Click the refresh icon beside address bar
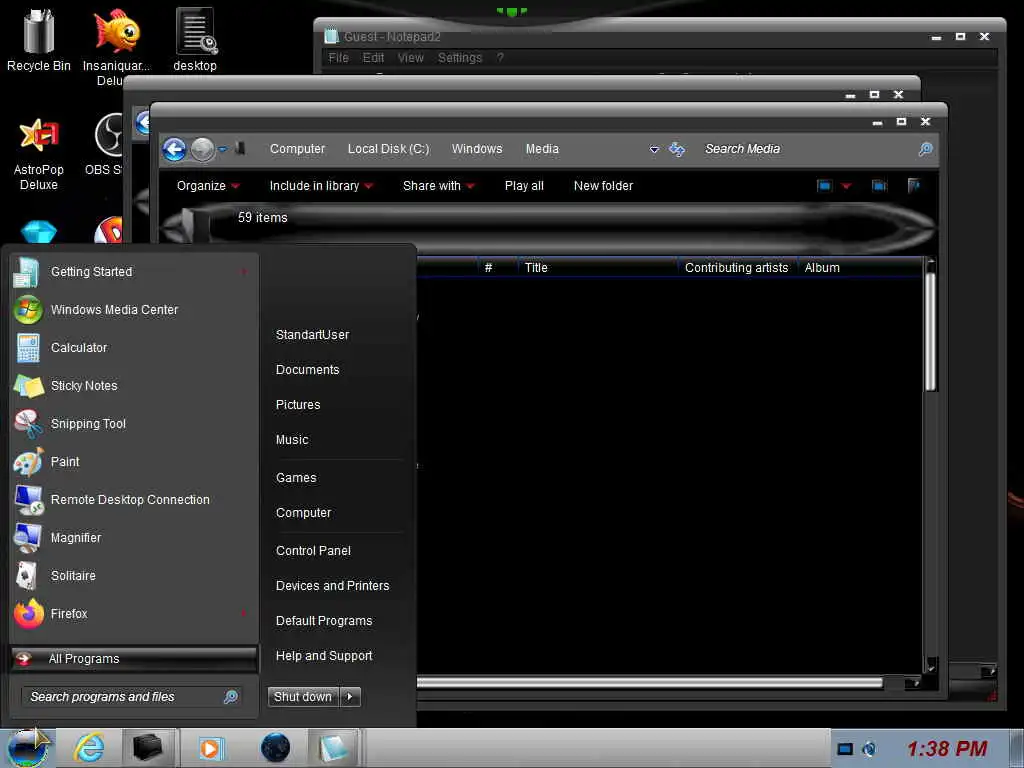This screenshot has height=768, width=1024. (677, 150)
